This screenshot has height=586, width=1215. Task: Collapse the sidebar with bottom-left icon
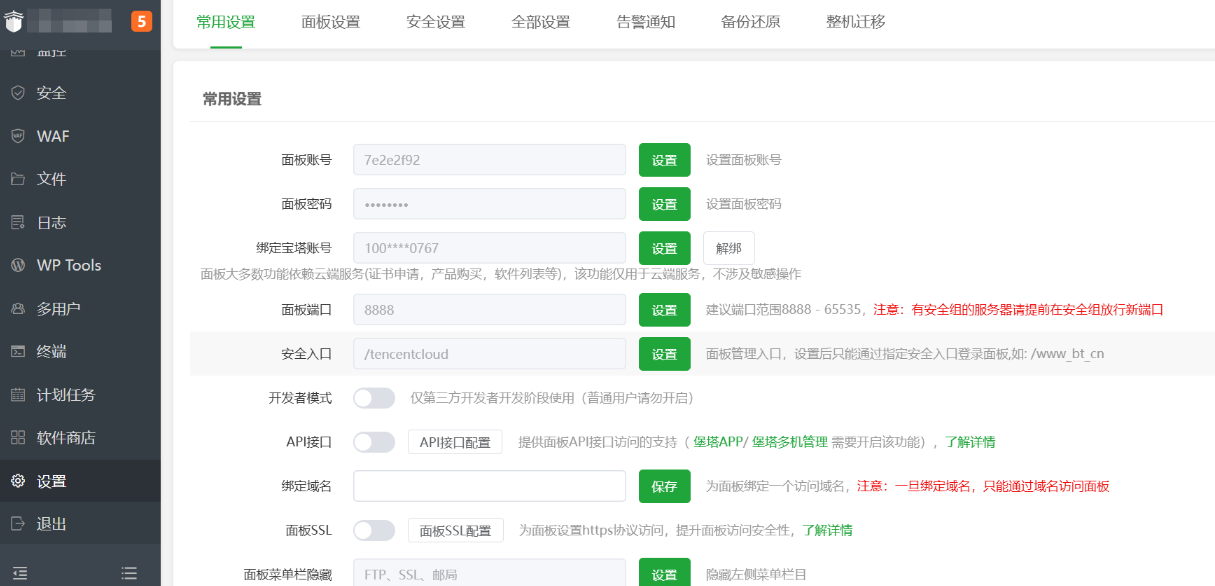(x=20, y=573)
